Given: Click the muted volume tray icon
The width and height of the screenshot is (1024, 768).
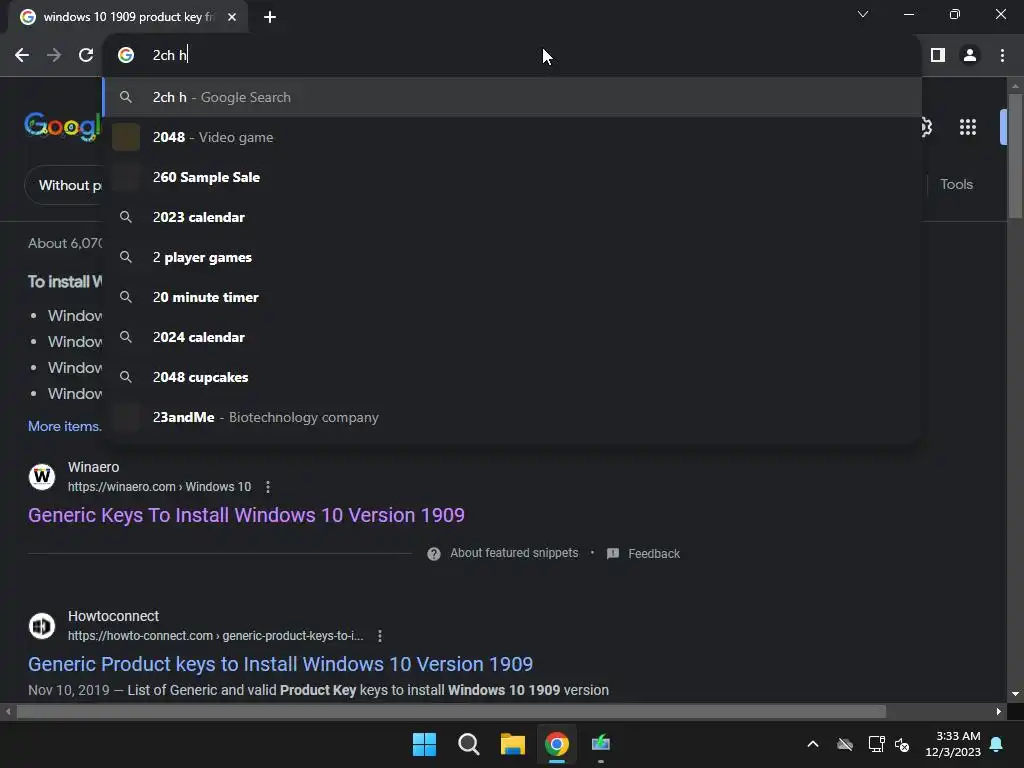Looking at the screenshot, I should [x=902, y=744].
